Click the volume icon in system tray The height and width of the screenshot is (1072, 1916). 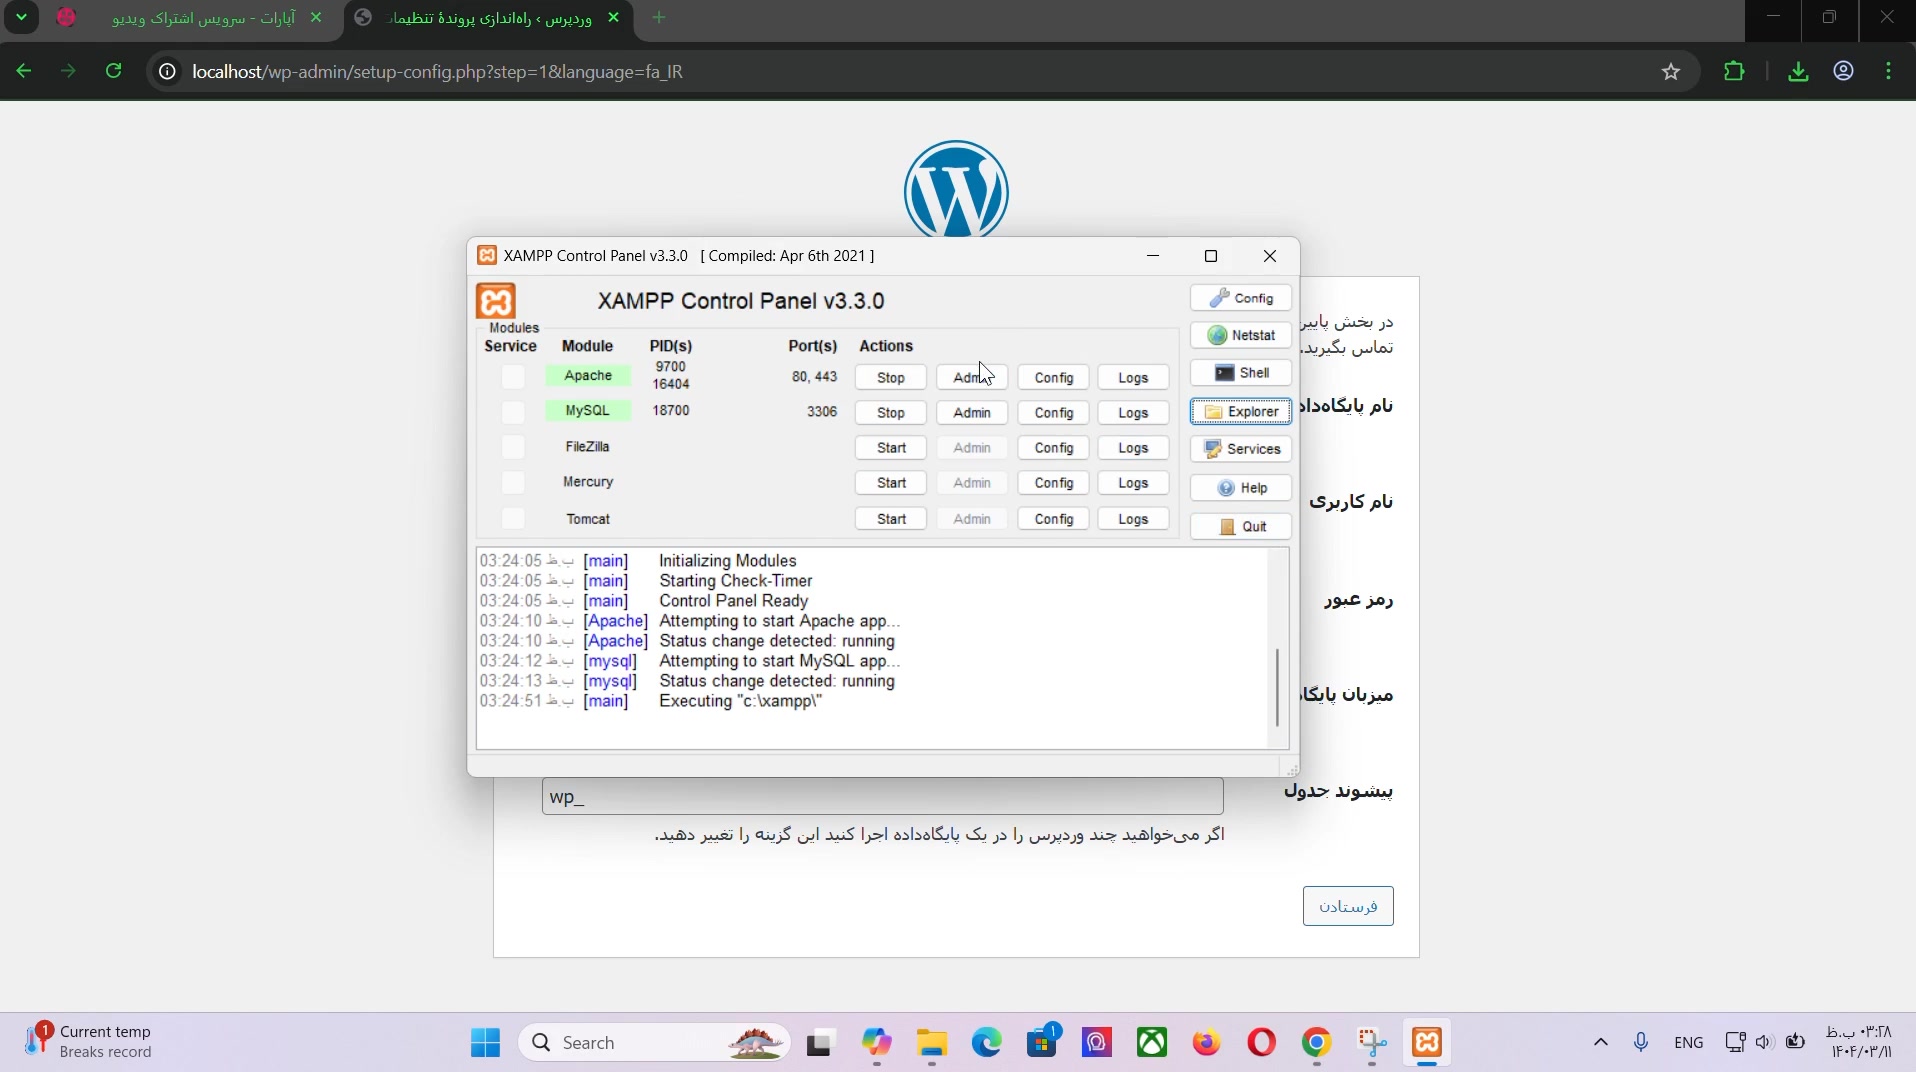pos(1764,1042)
